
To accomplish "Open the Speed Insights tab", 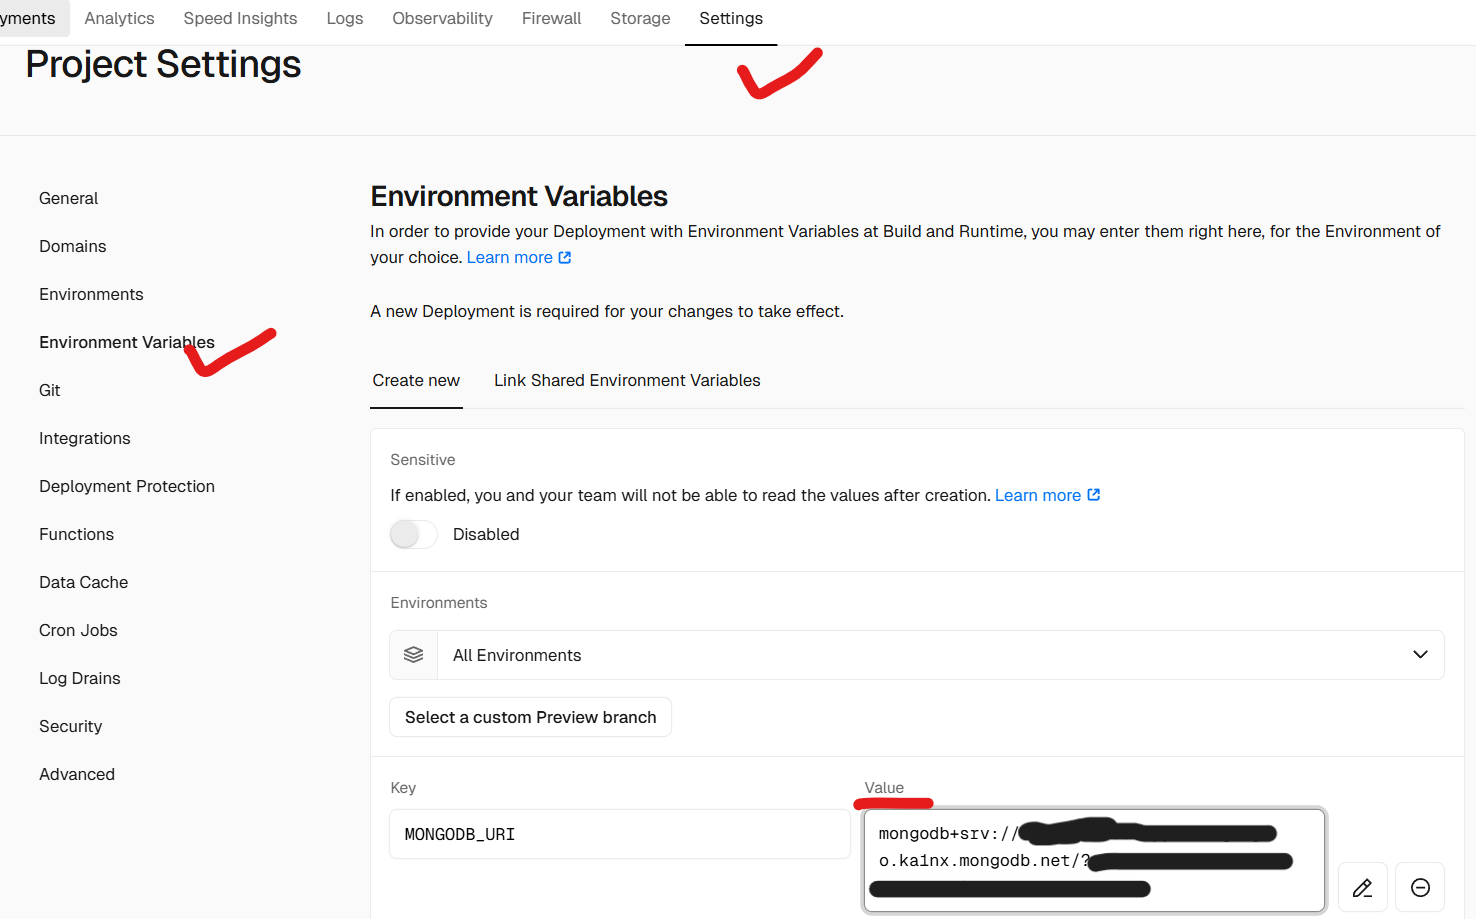I will click(x=240, y=18).
